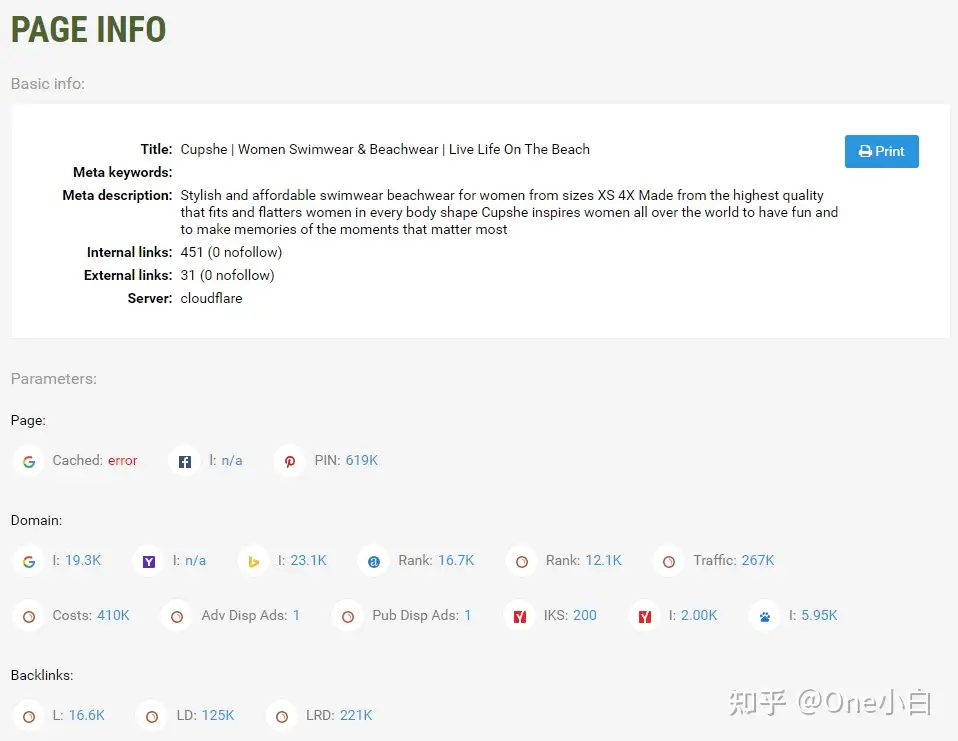Image resolution: width=958 pixels, height=741 pixels.
Task: Open Baidu index 5.95K link
Action: (x=819, y=615)
